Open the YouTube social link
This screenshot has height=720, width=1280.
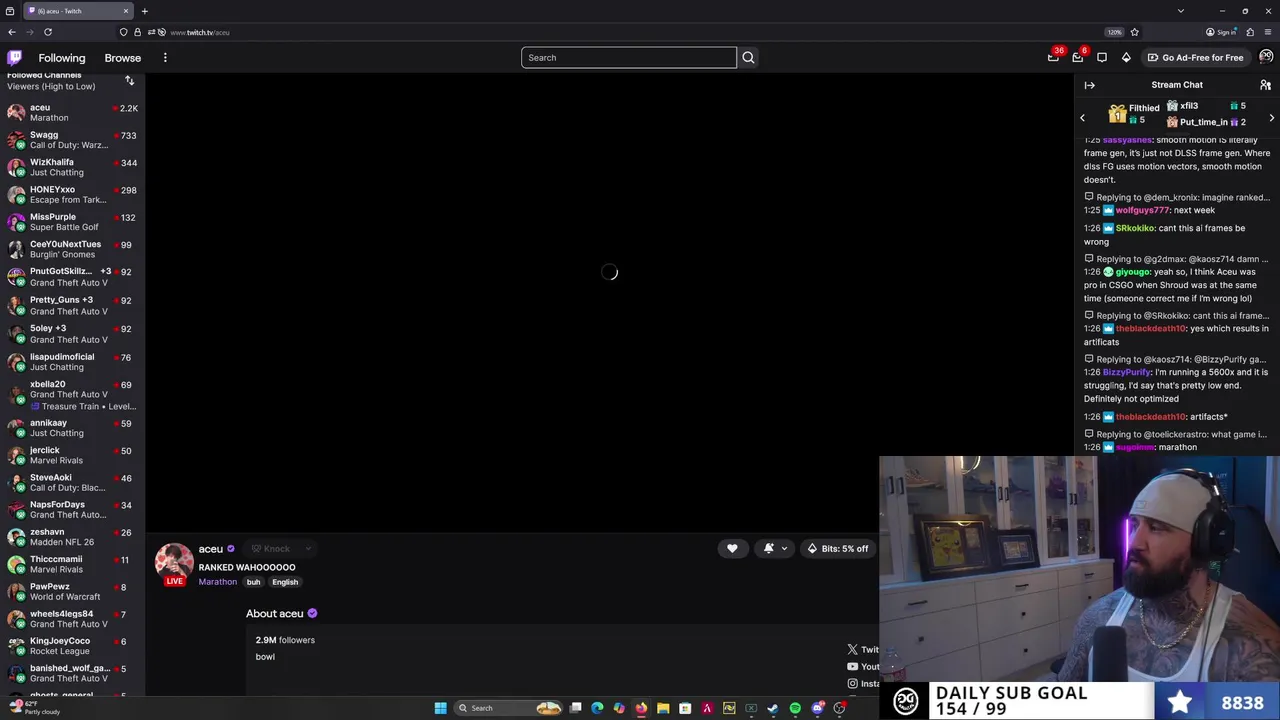tap(862, 667)
